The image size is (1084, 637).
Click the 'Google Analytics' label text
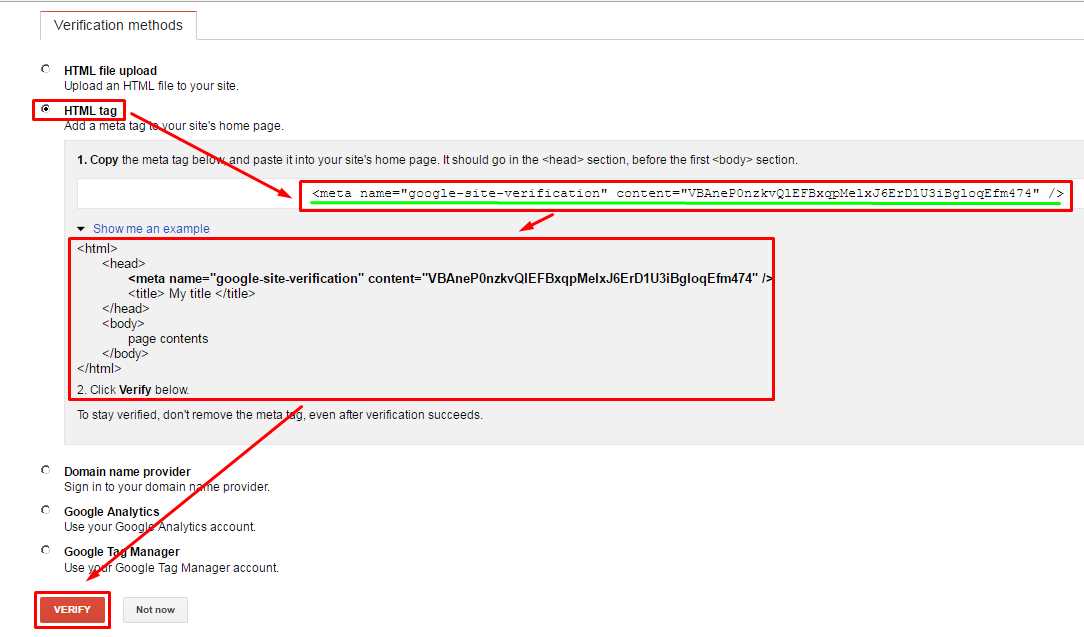click(x=111, y=512)
